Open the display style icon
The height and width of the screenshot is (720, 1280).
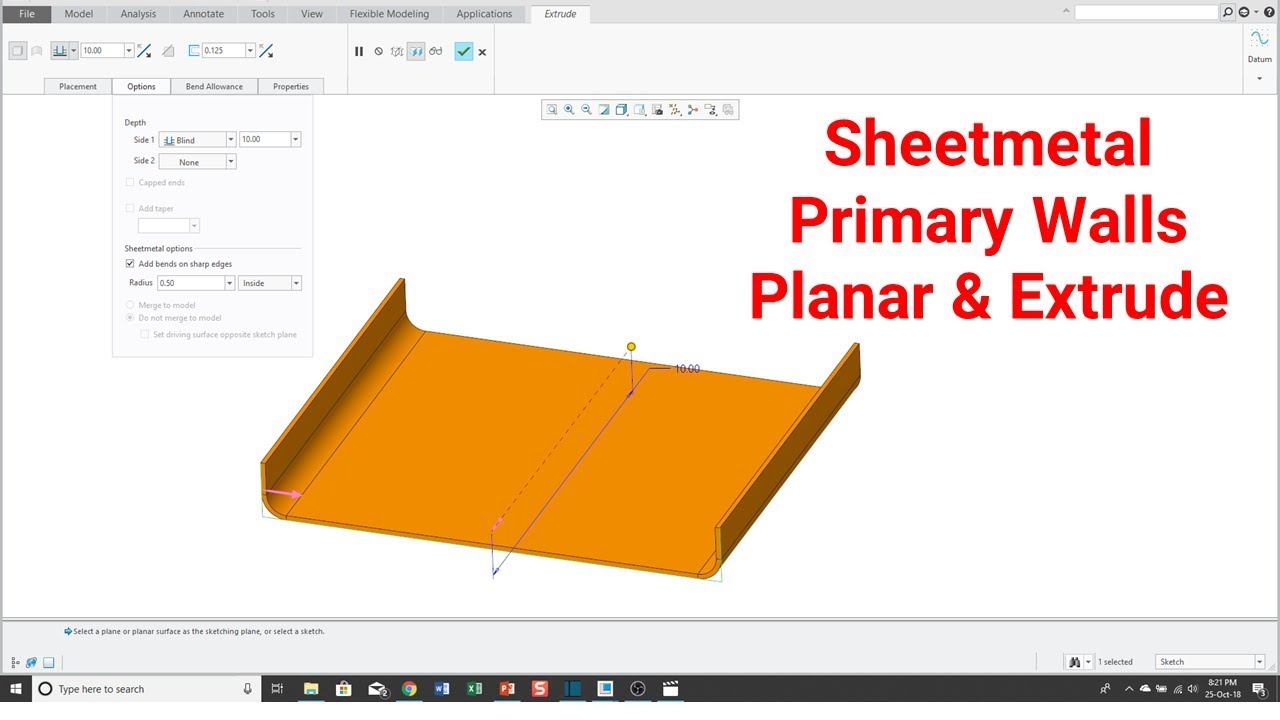pos(622,110)
